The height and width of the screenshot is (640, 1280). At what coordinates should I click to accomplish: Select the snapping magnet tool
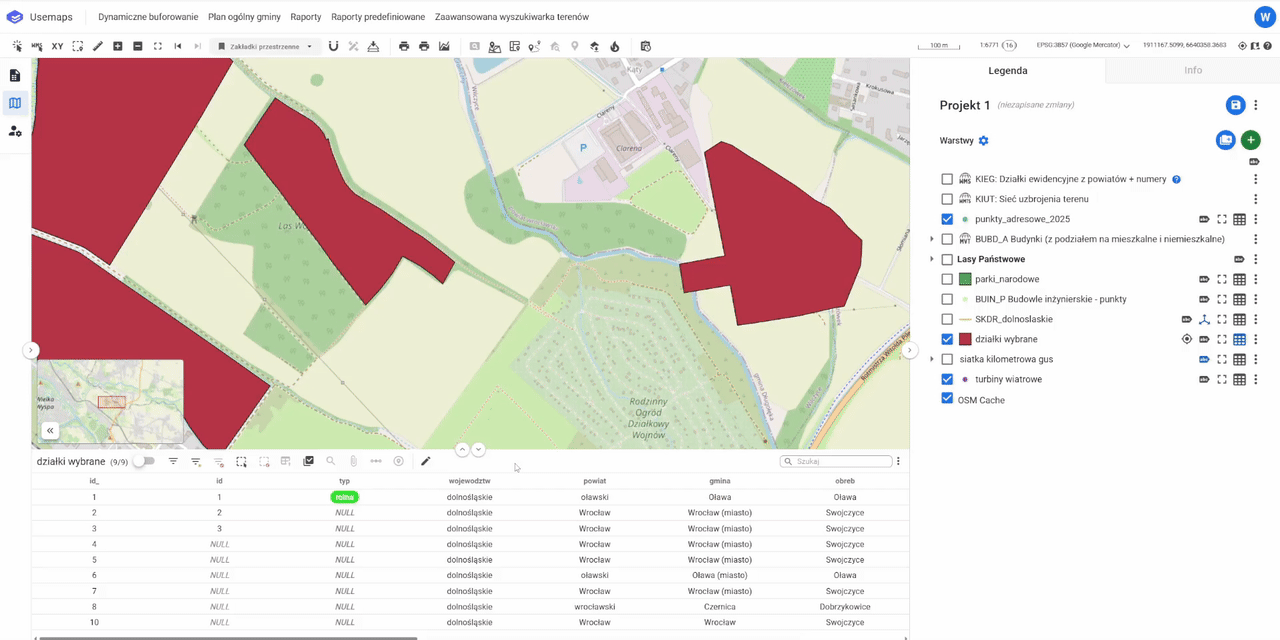pyautogui.click(x=333, y=46)
